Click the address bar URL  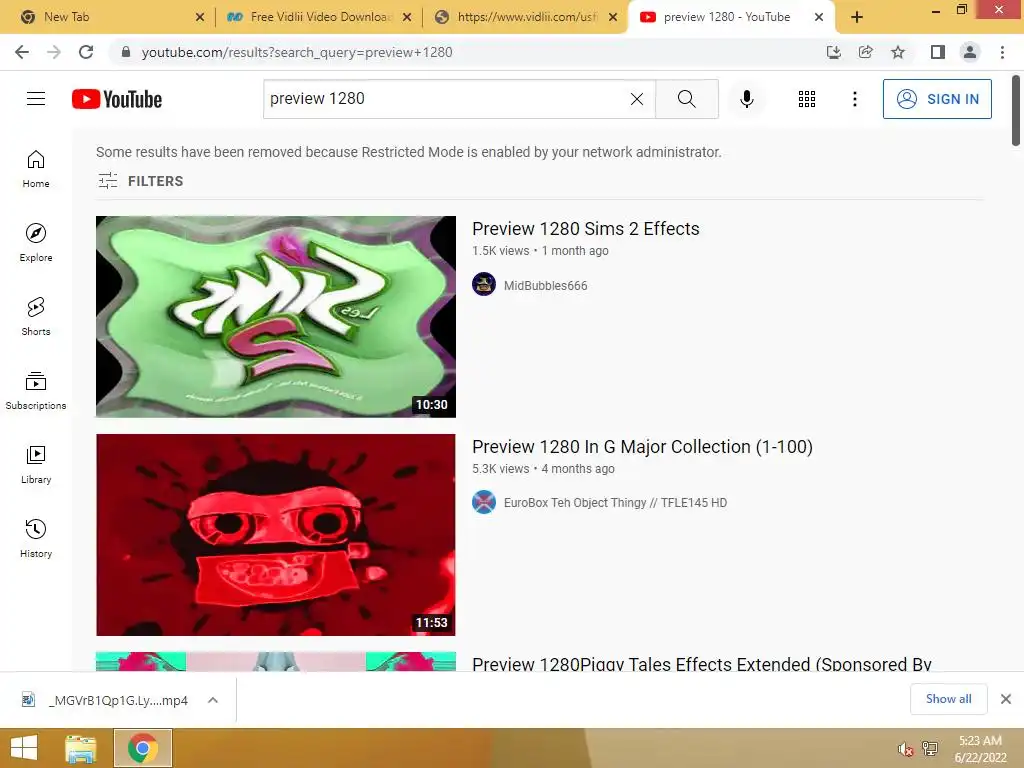[x=297, y=52]
